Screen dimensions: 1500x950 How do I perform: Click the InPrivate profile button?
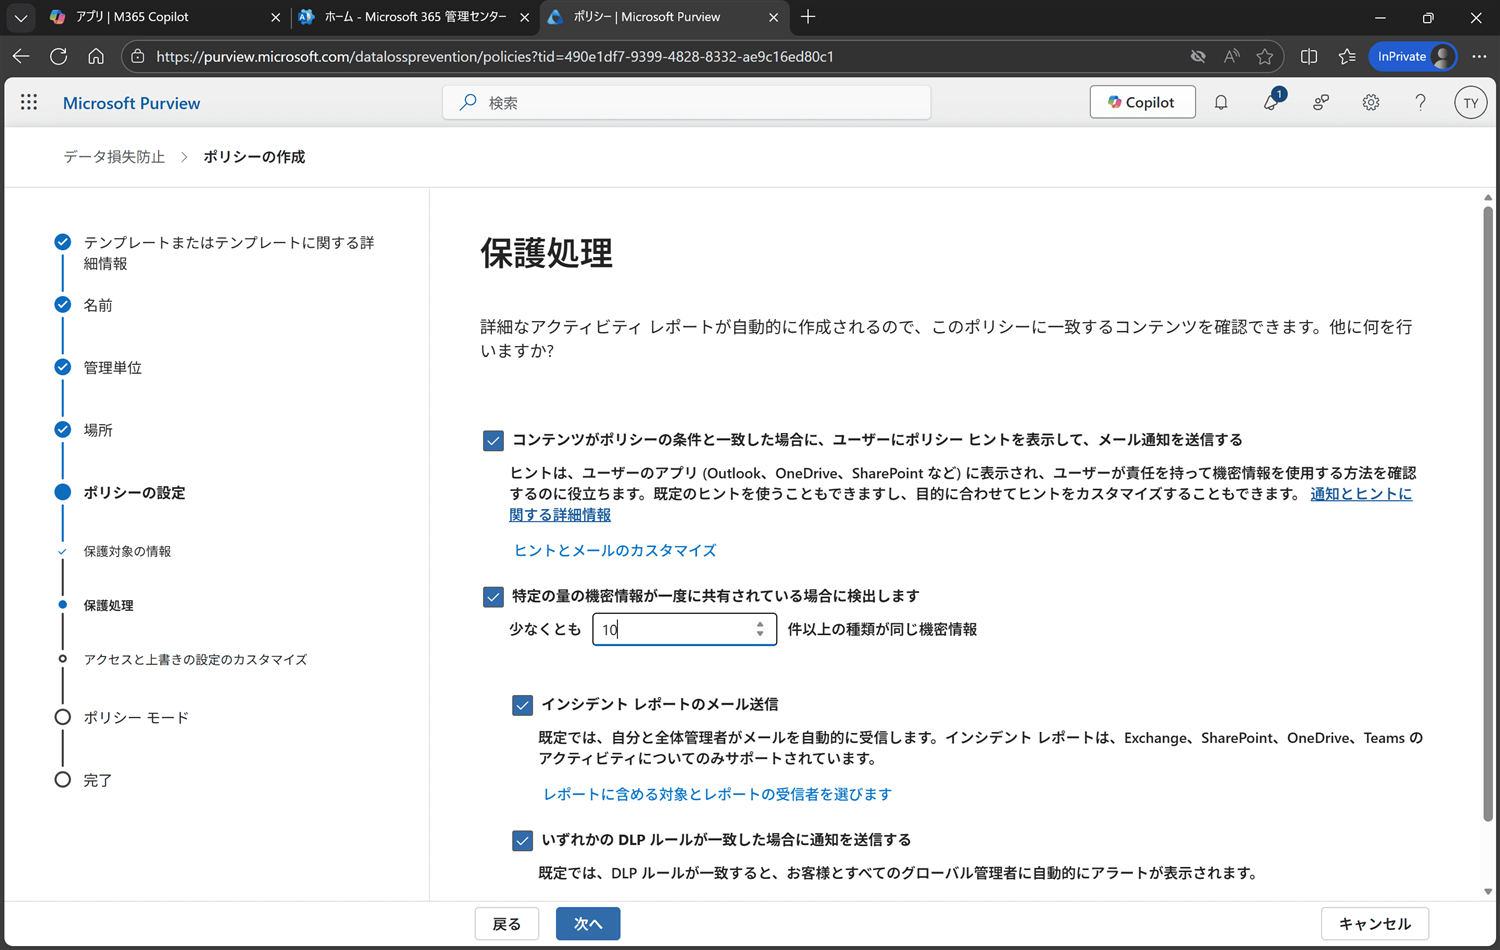[1414, 56]
